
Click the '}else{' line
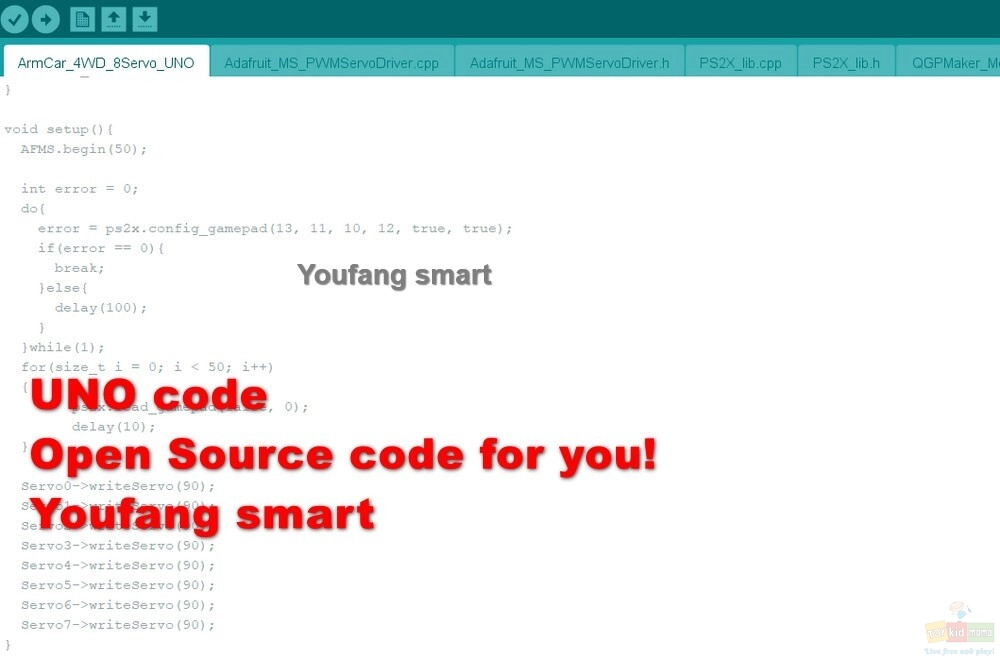point(62,288)
